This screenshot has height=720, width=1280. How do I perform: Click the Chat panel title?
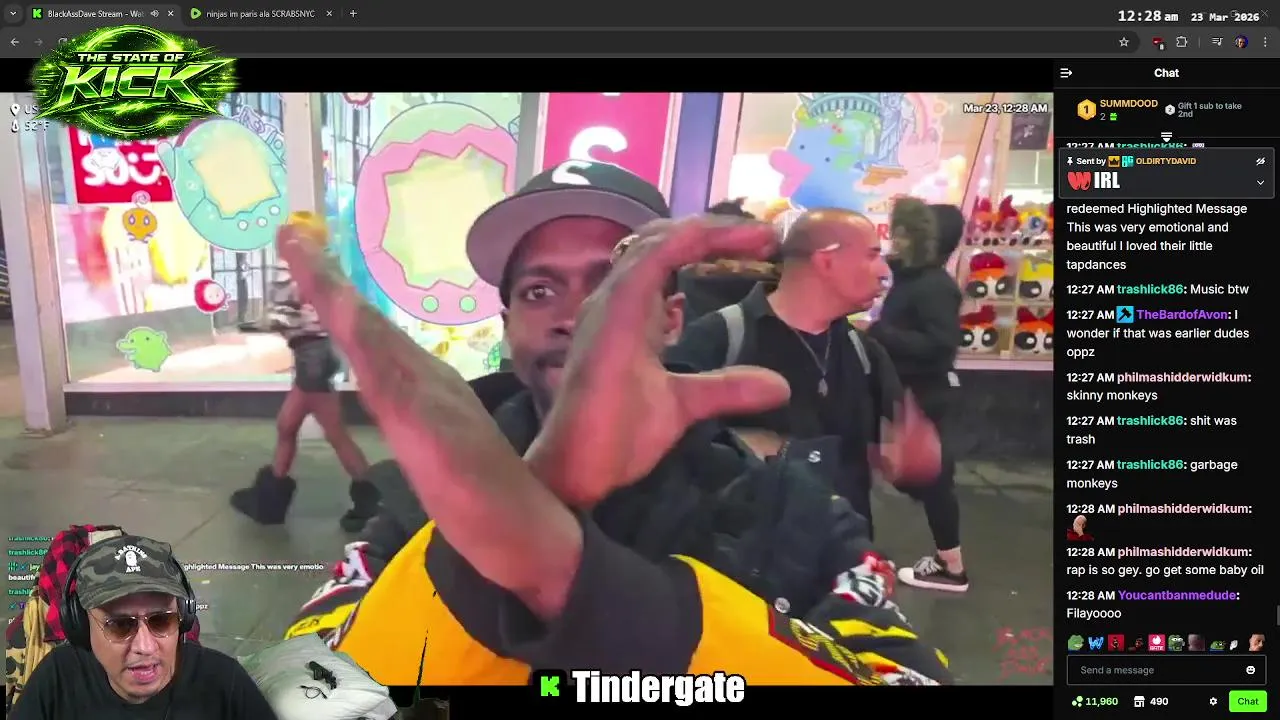1166,73
